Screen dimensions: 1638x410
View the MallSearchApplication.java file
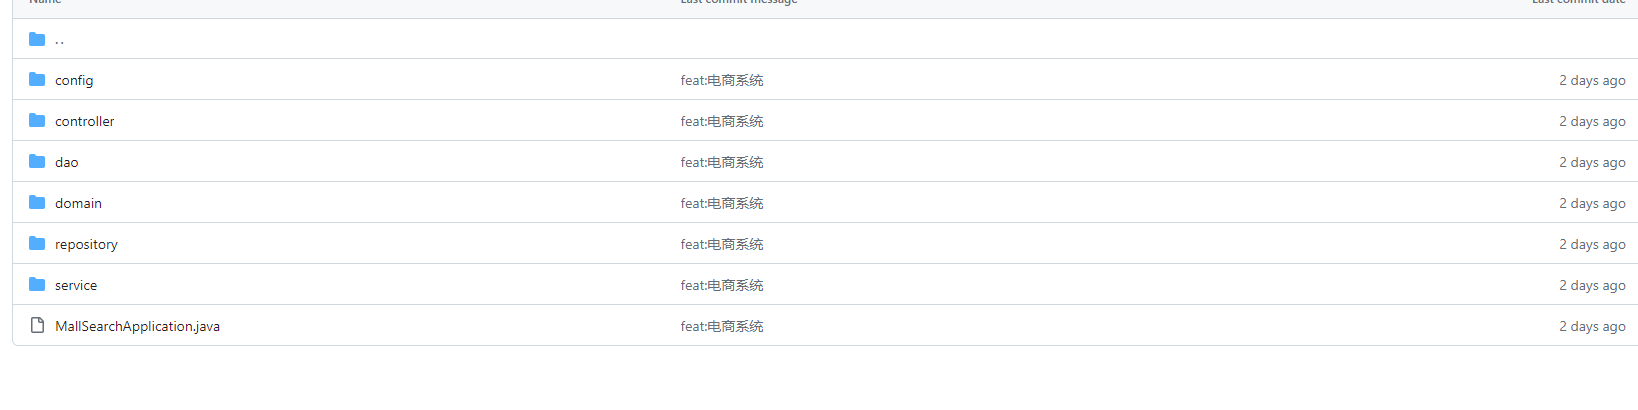[137, 326]
